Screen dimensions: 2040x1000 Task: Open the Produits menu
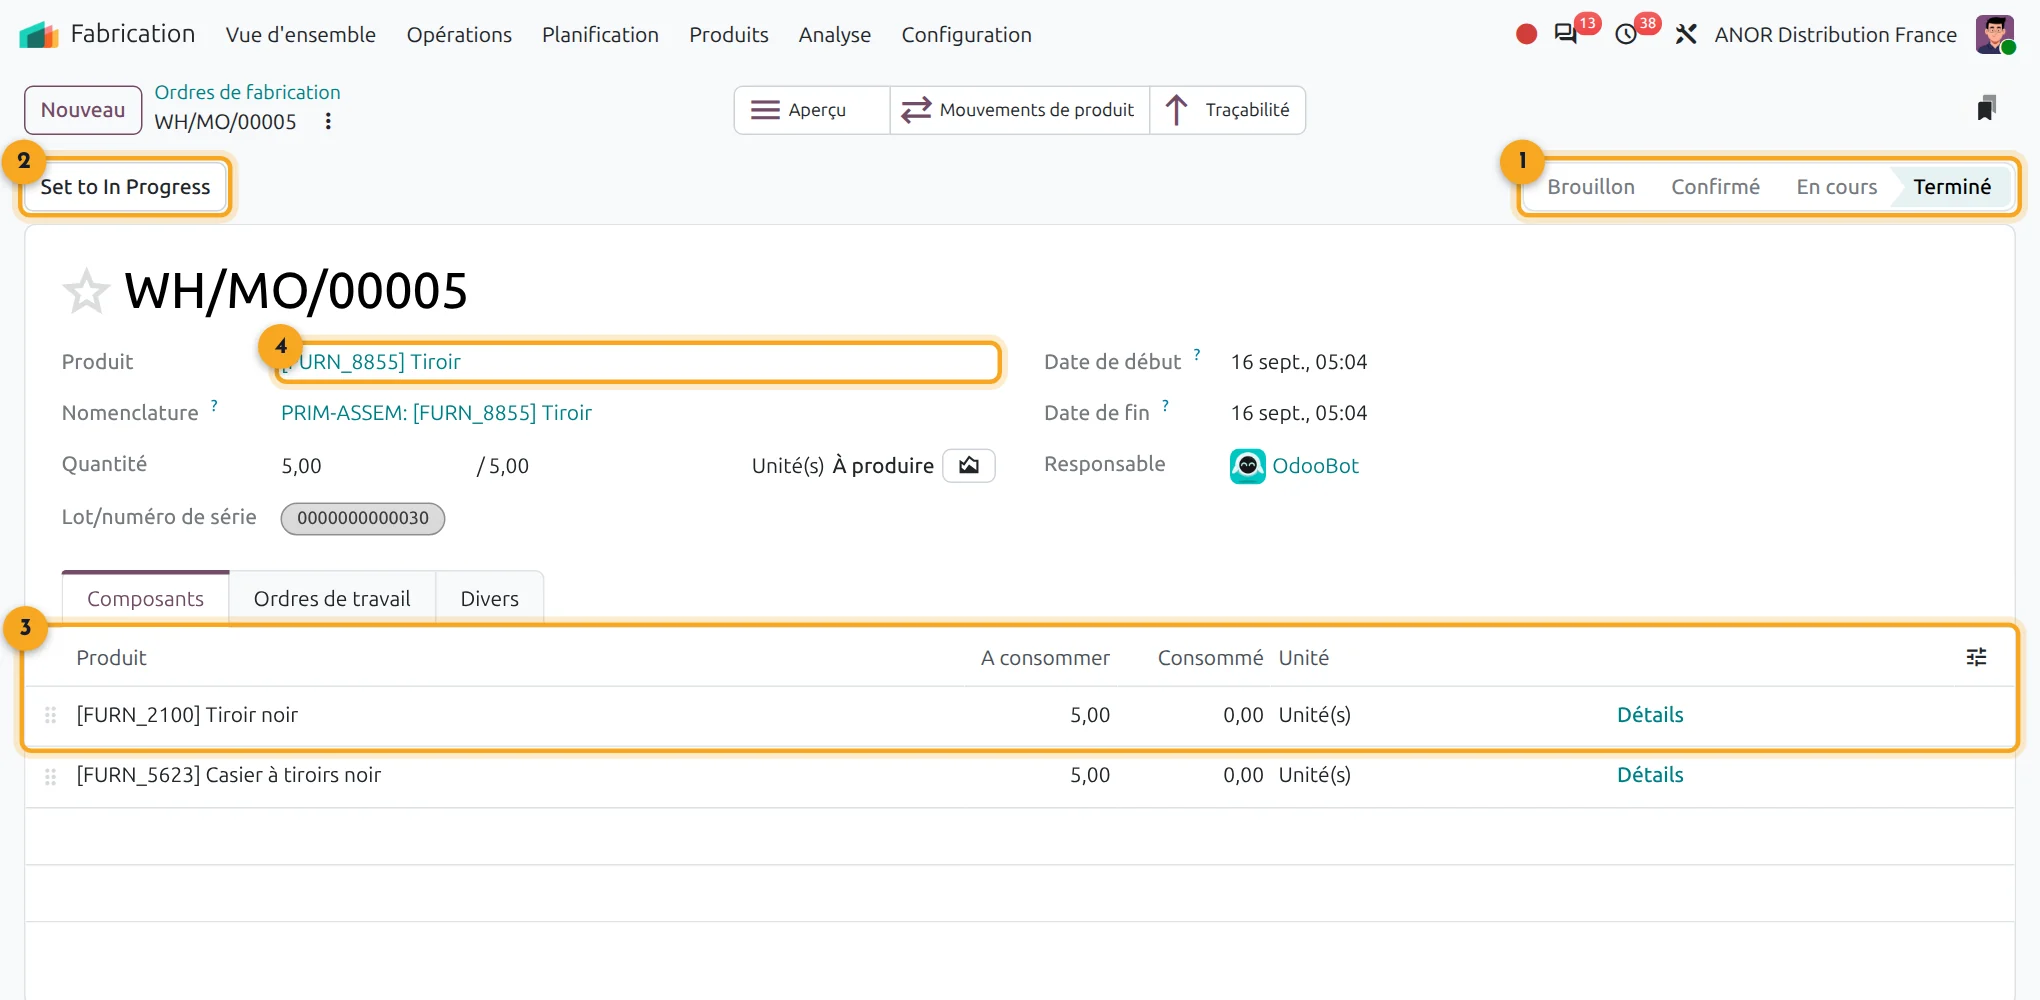[x=729, y=35]
